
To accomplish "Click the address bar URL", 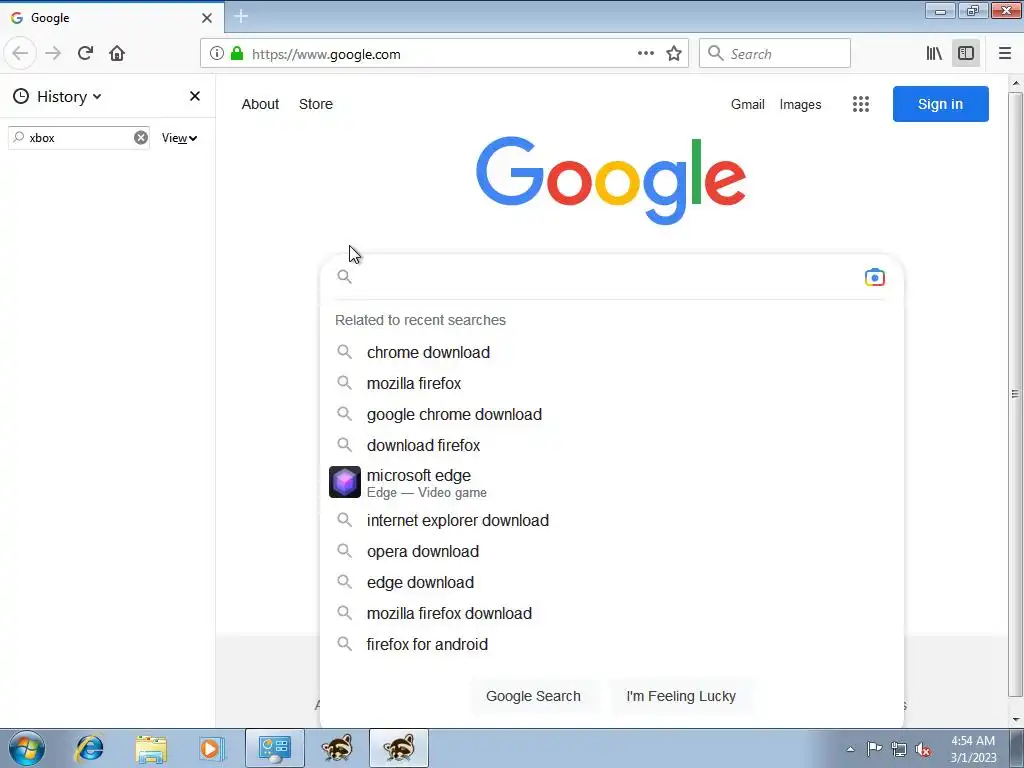I will (326, 54).
